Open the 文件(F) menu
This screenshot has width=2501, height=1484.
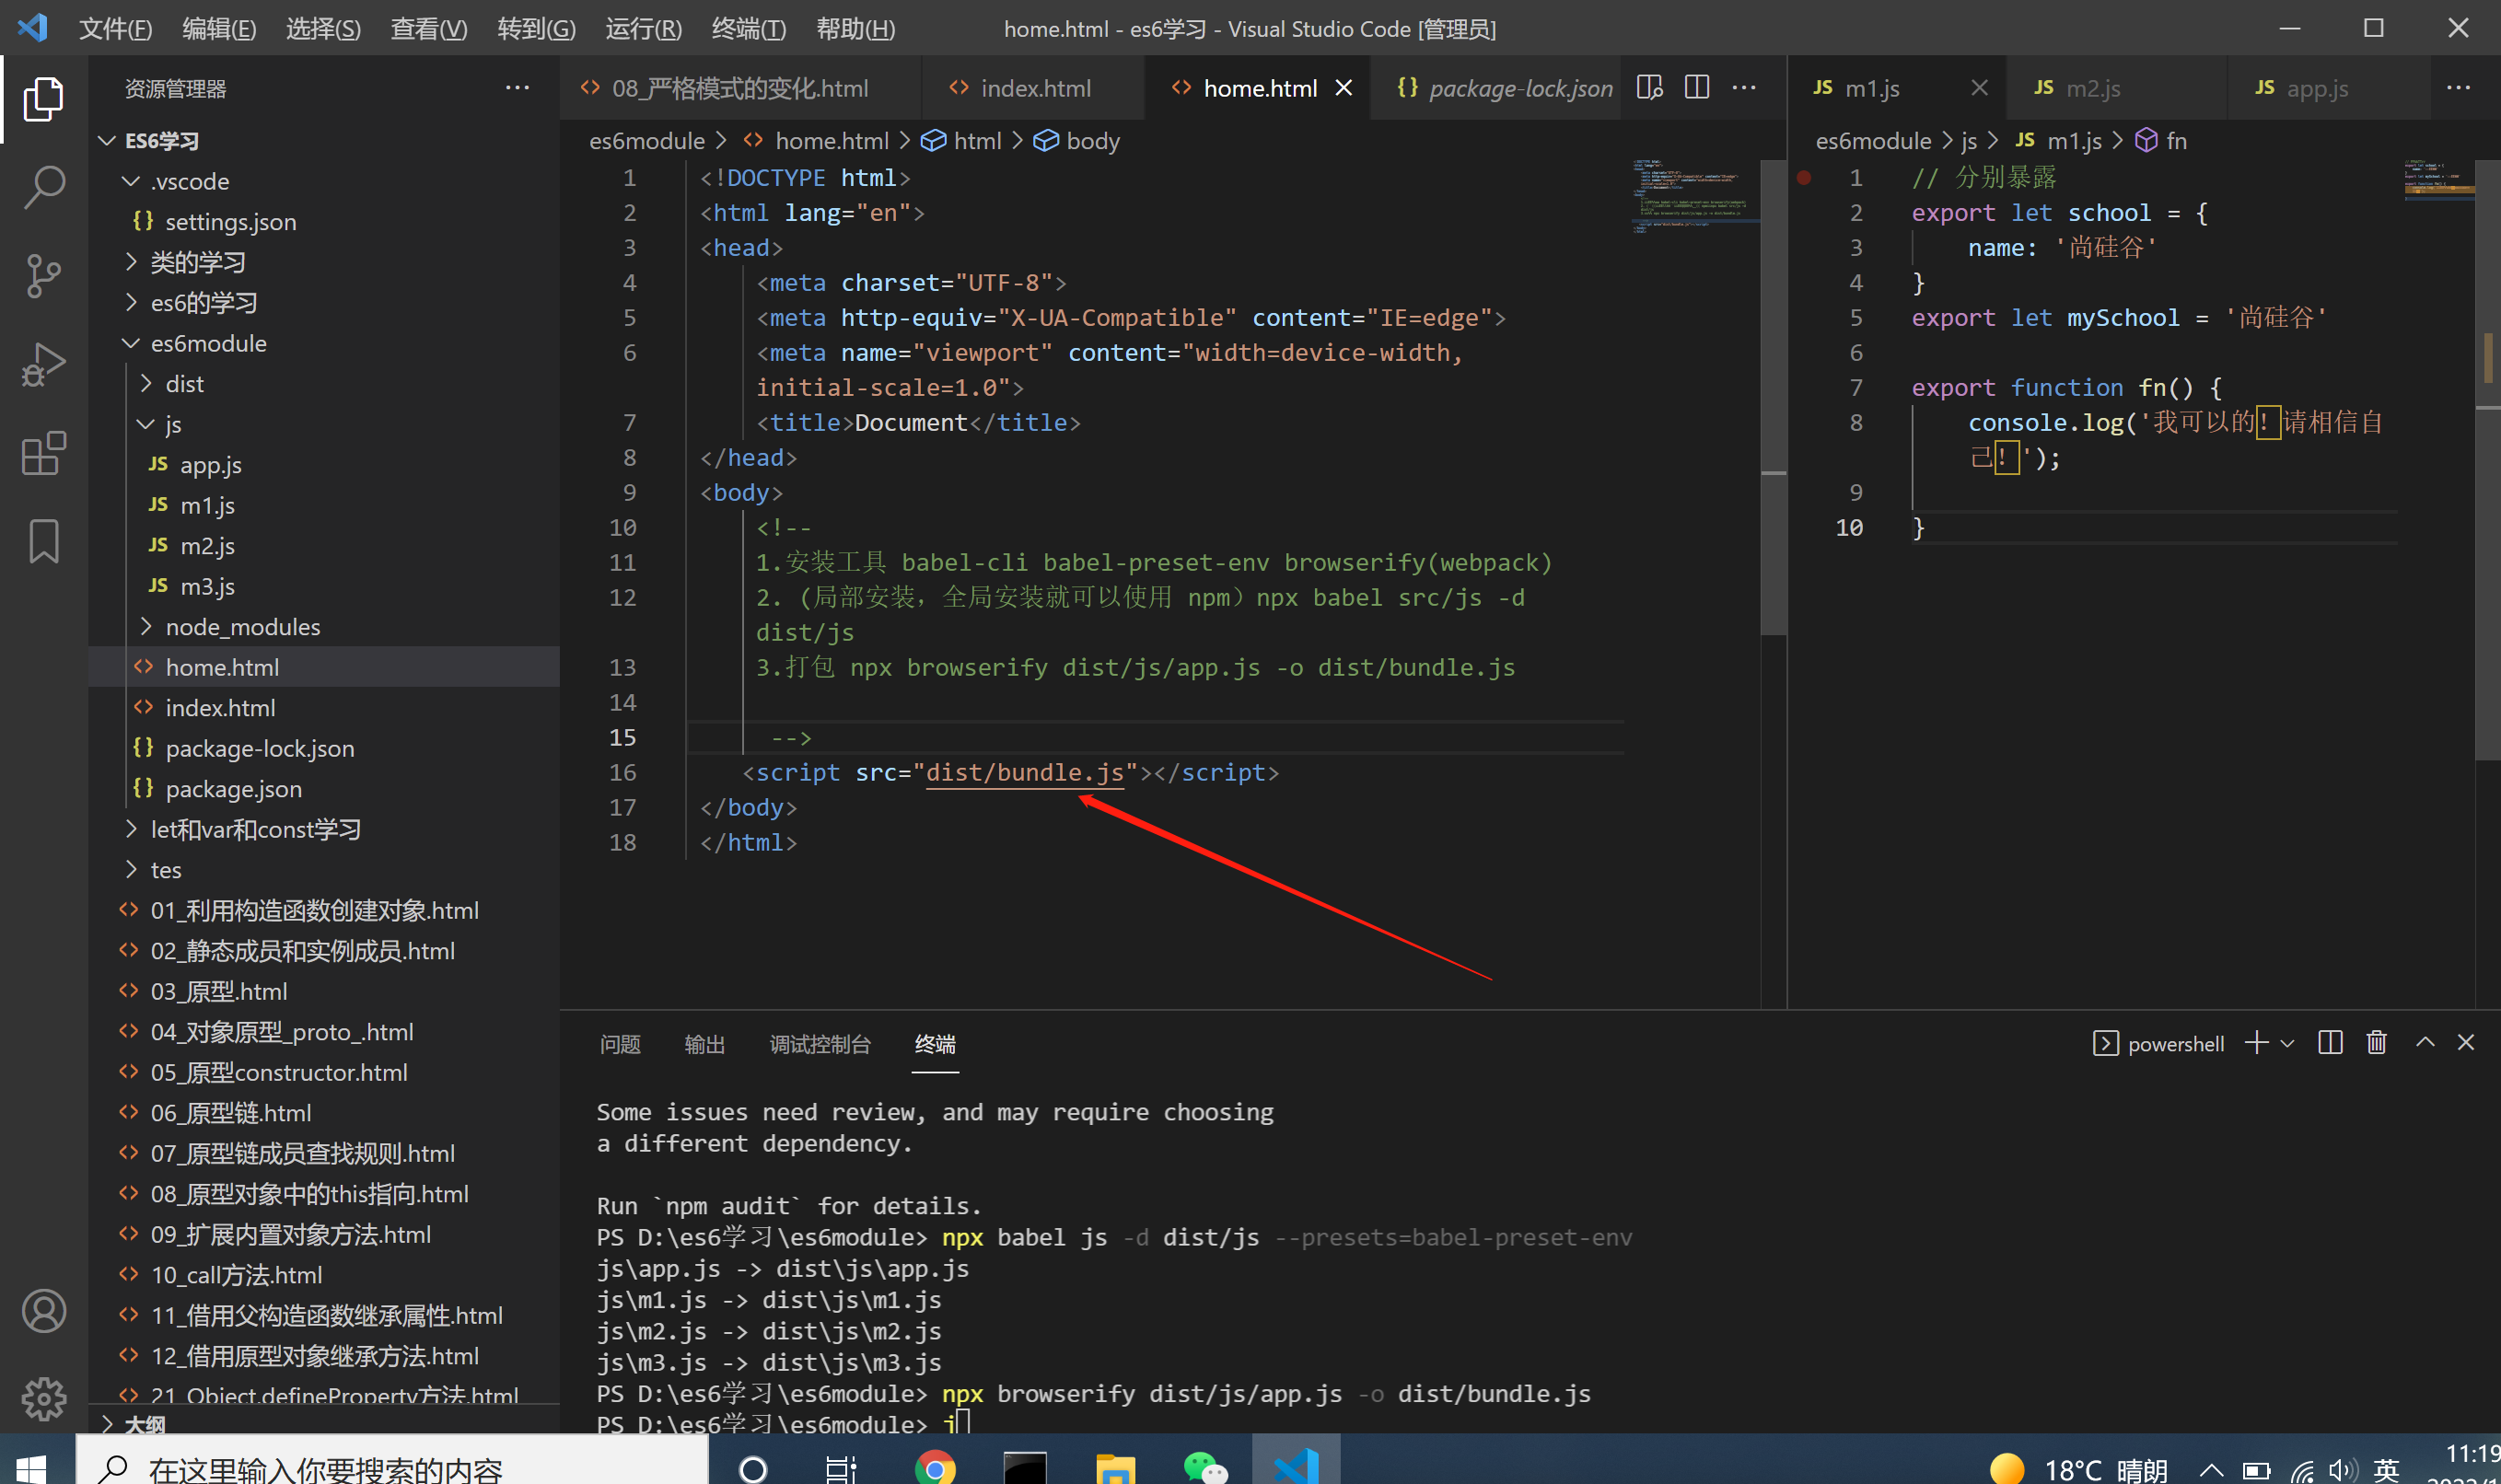(x=116, y=29)
